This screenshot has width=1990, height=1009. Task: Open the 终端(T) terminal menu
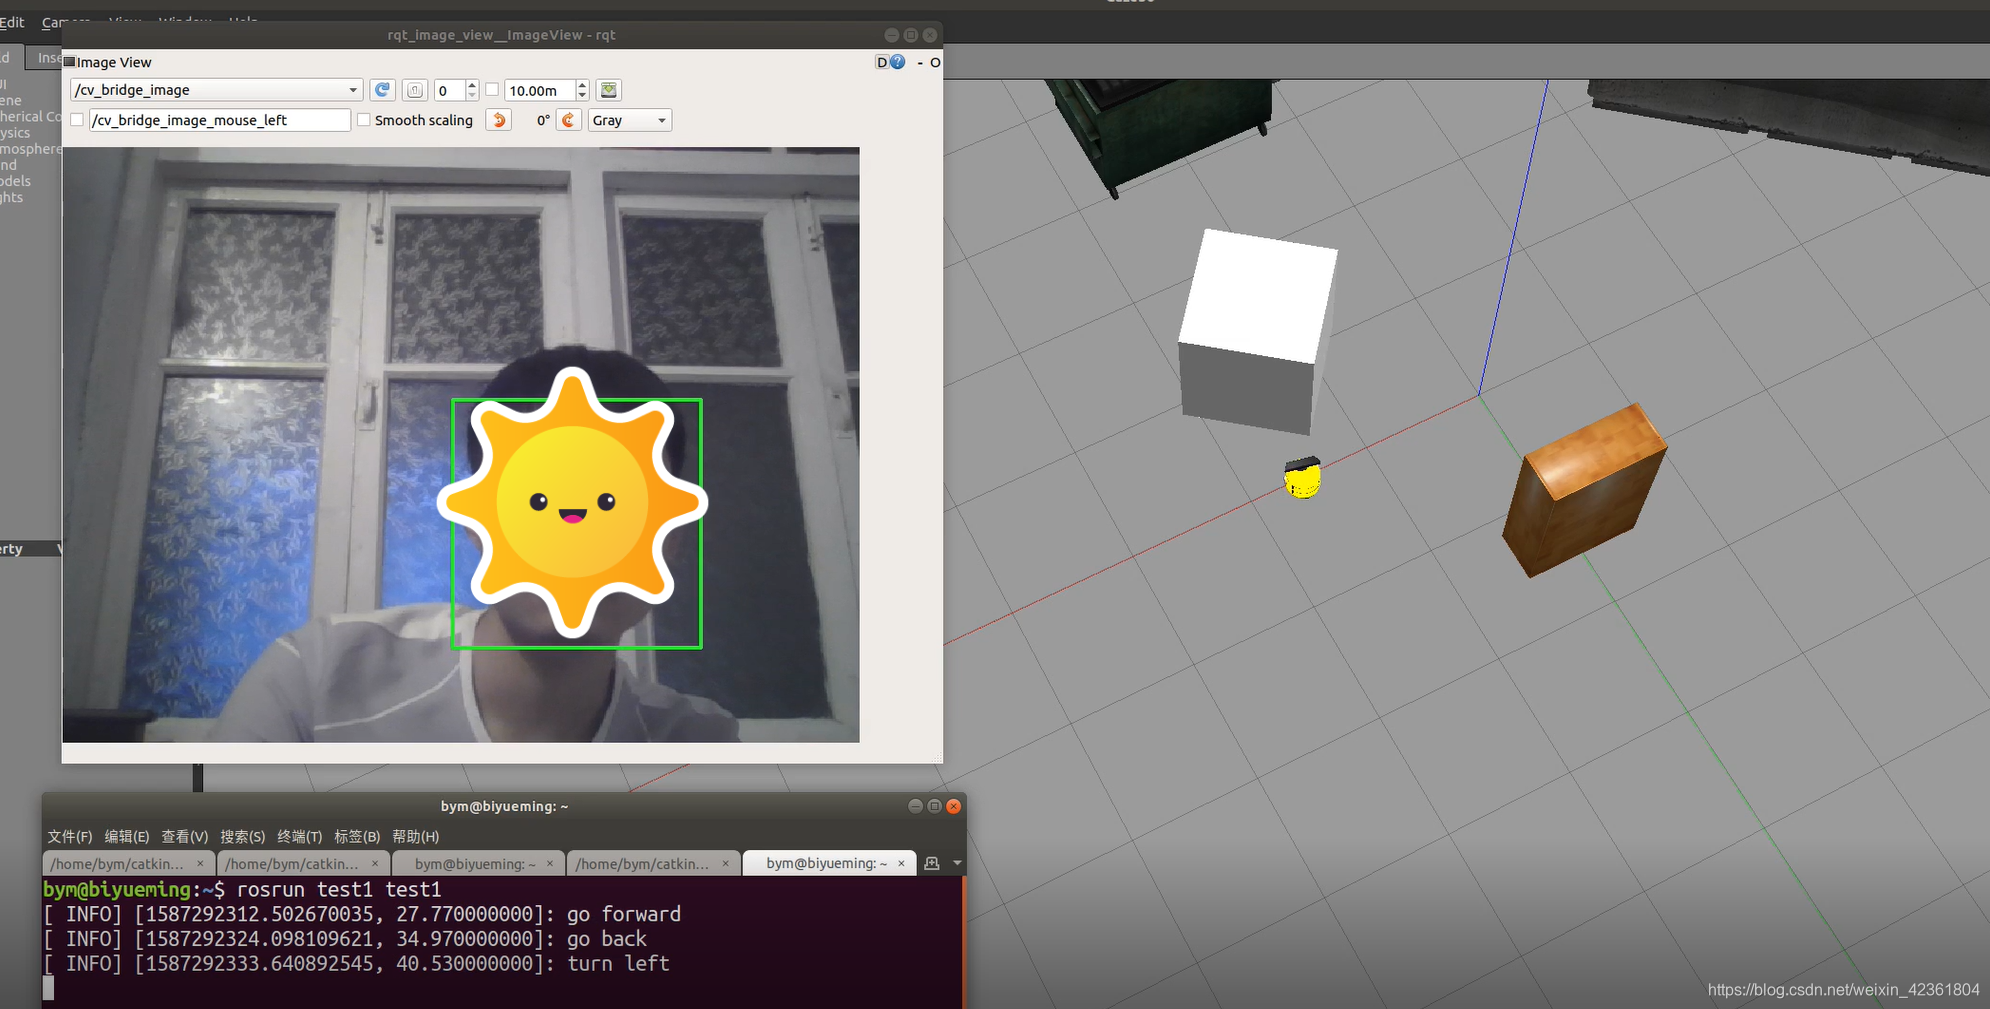pos(300,836)
